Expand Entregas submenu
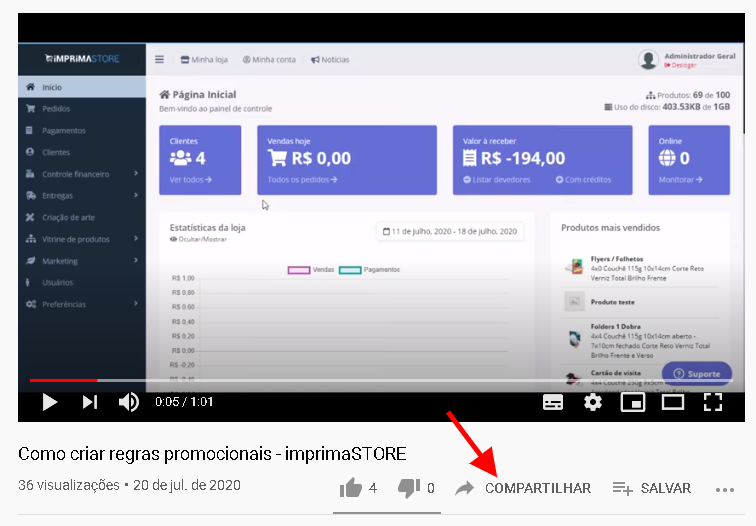Viewport: 756px width, 526px height. click(82, 195)
